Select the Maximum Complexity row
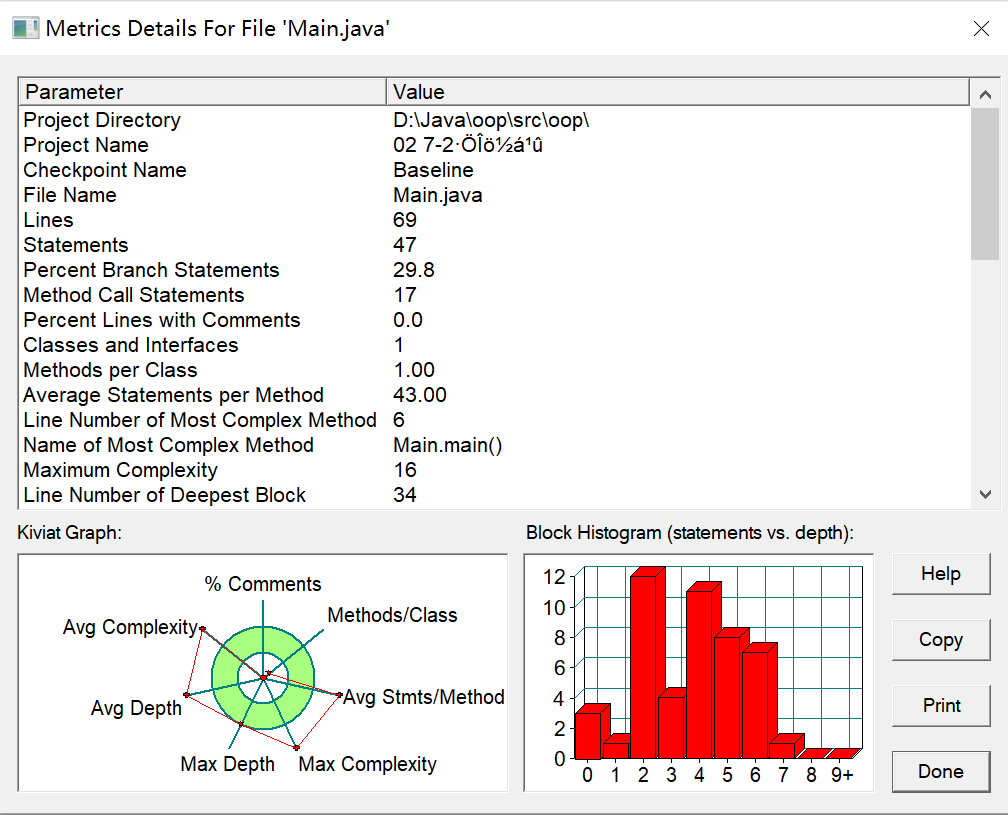Screen dimensions: 1008x815 tap(494, 470)
